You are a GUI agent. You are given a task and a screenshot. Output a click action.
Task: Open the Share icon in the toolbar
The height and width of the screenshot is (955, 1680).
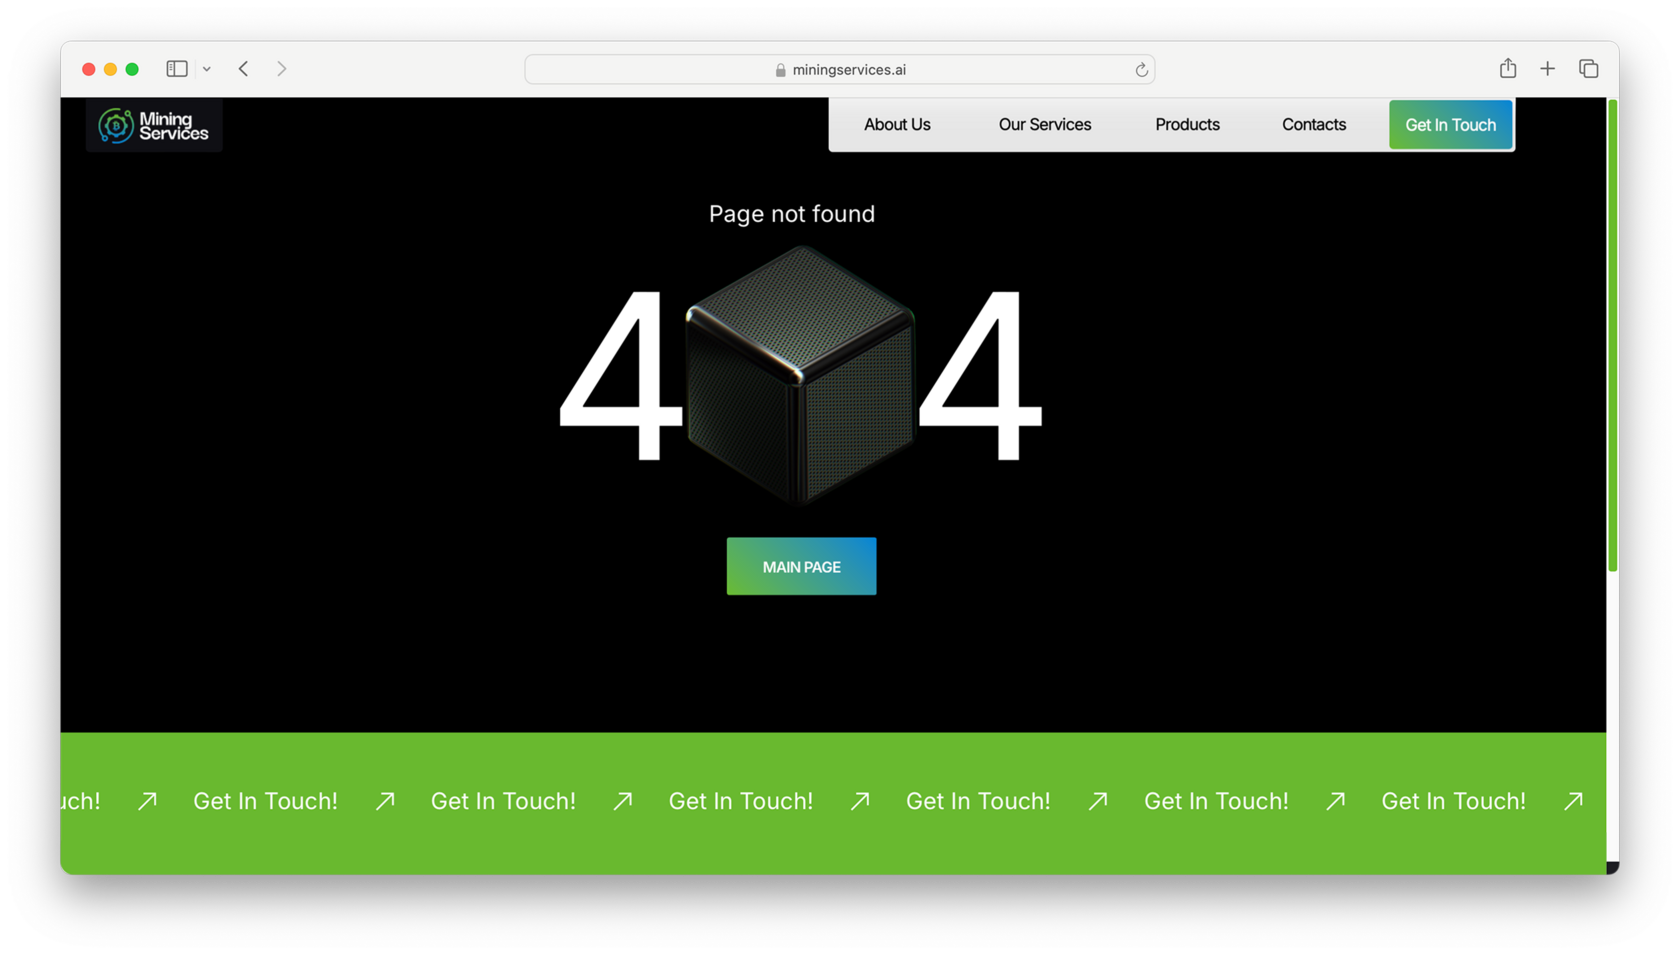(1508, 68)
